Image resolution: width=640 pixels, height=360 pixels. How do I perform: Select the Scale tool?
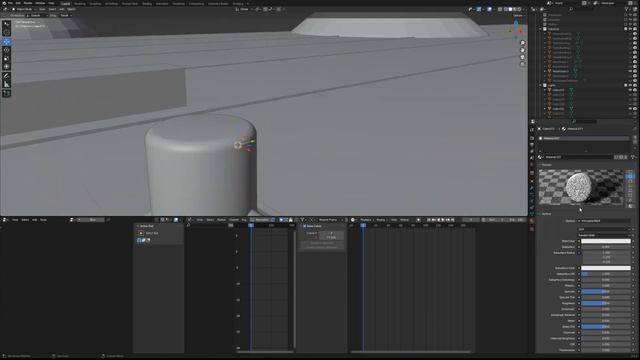click(x=7, y=58)
